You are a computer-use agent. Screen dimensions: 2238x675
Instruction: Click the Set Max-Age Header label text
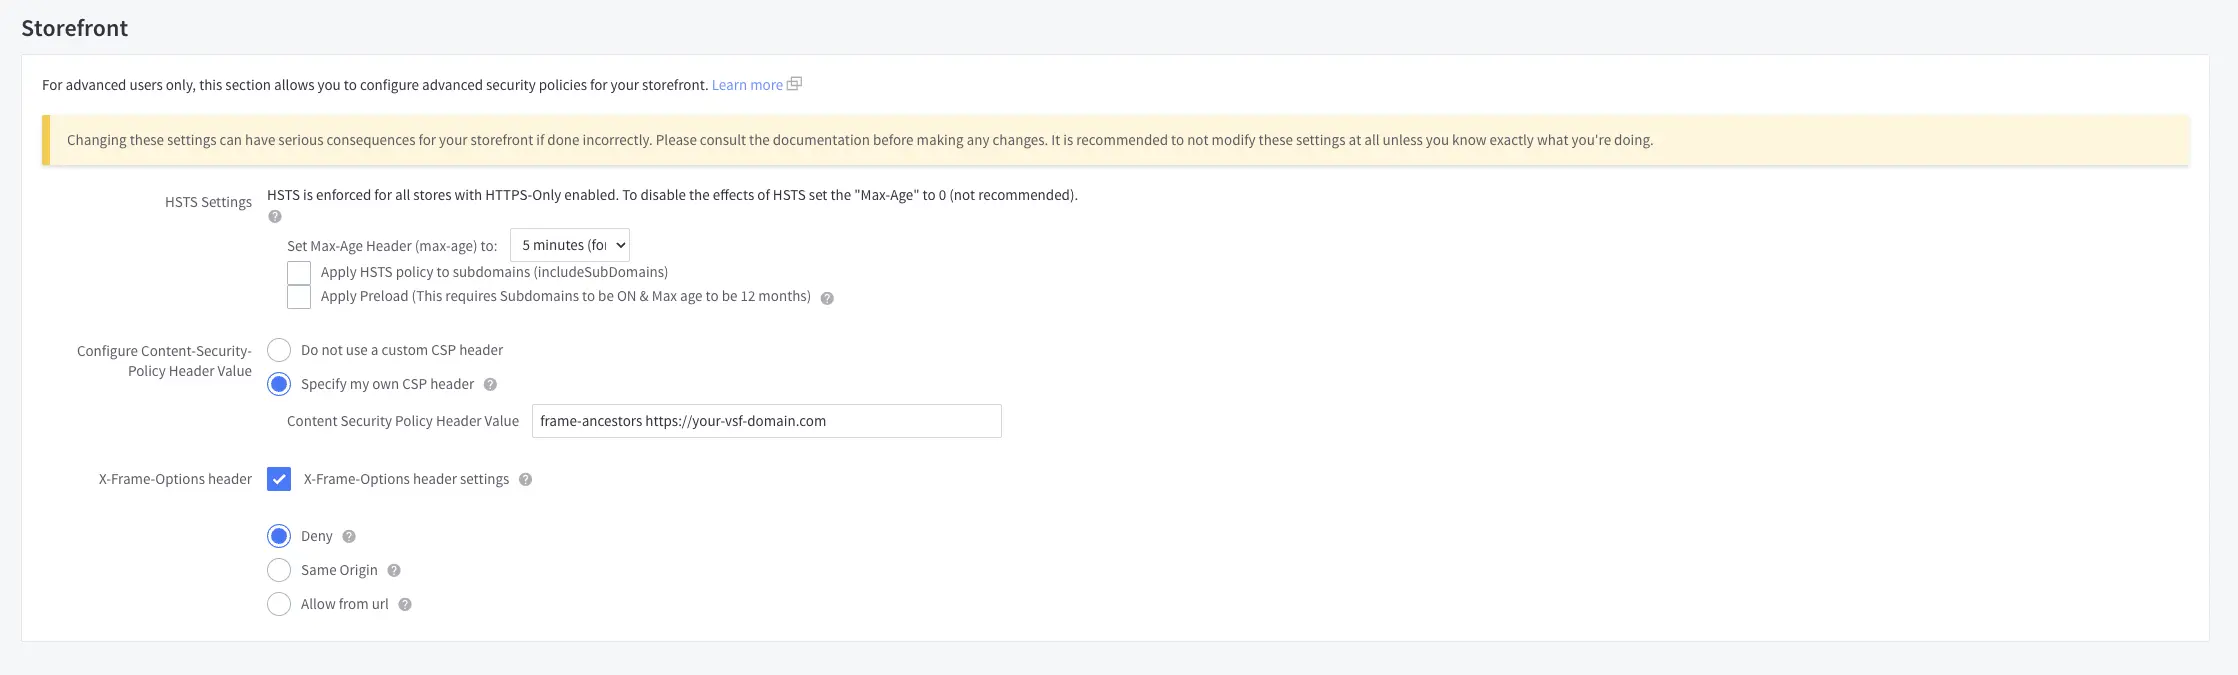point(392,246)
